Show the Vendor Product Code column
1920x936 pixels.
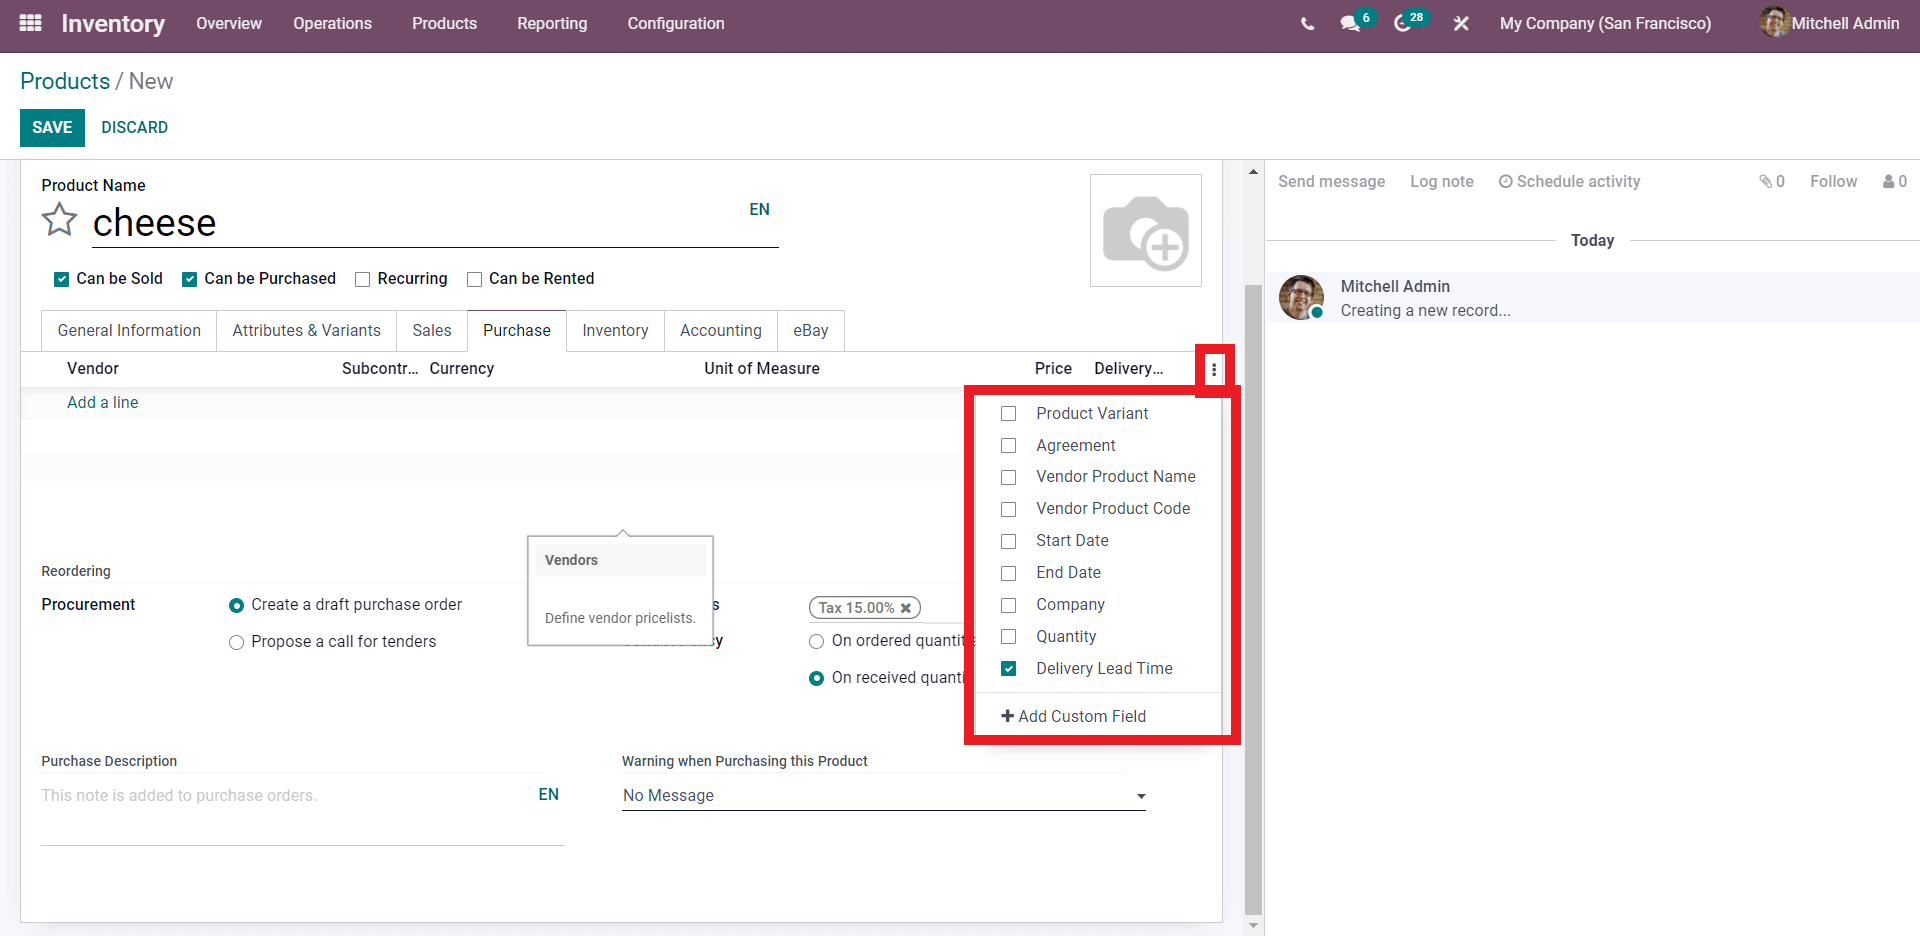[1008, 509]
